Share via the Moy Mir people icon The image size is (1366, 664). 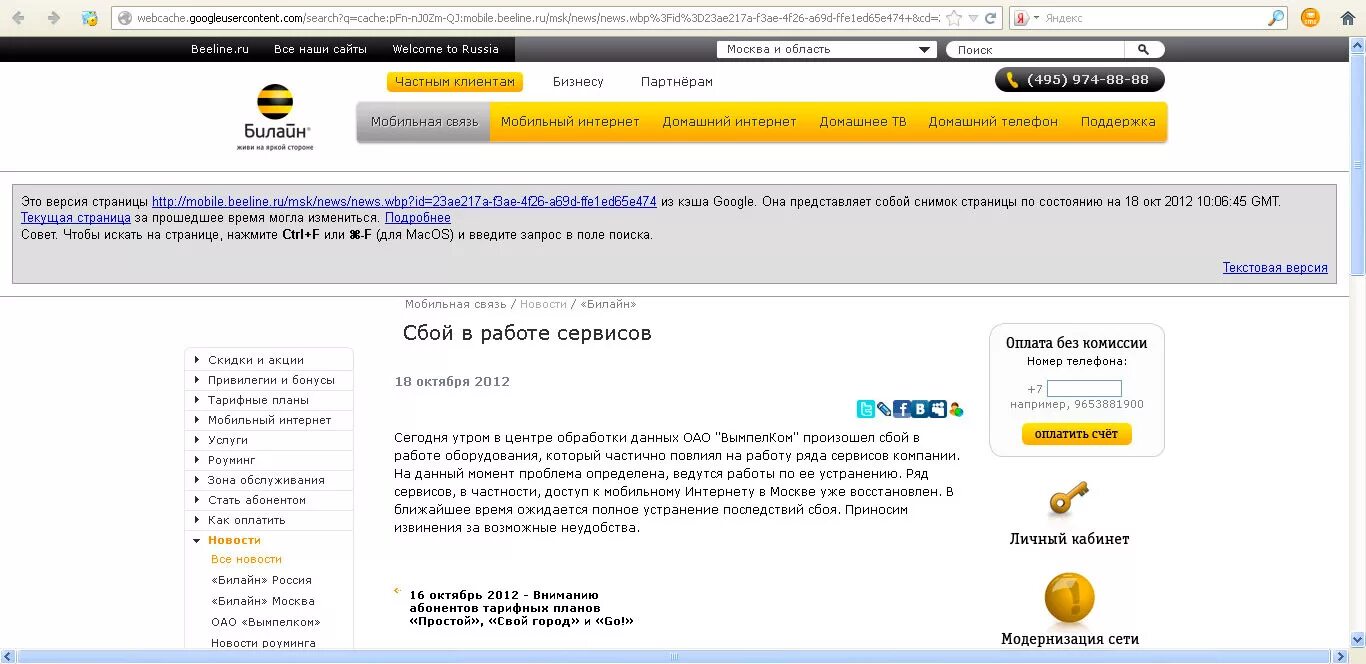(938, 409)
